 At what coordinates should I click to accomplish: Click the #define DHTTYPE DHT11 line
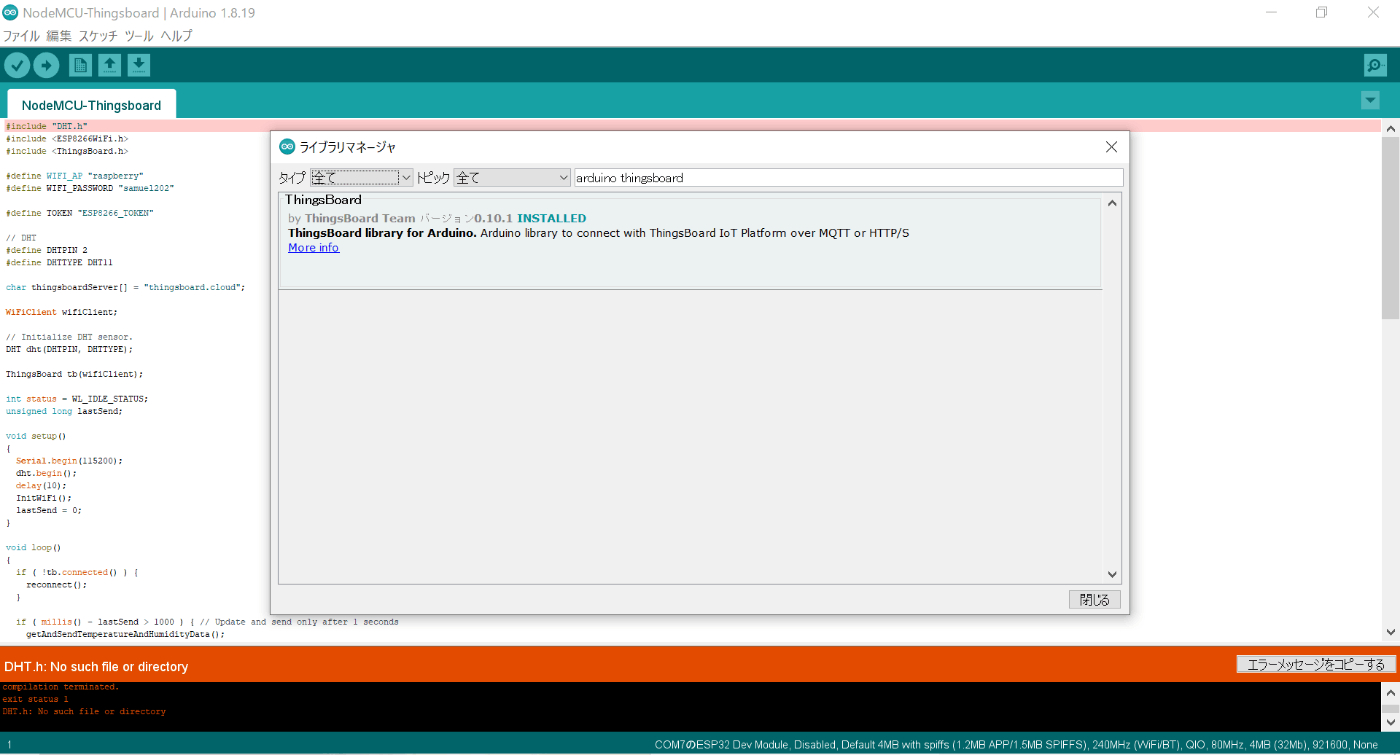tap(59, 262)
